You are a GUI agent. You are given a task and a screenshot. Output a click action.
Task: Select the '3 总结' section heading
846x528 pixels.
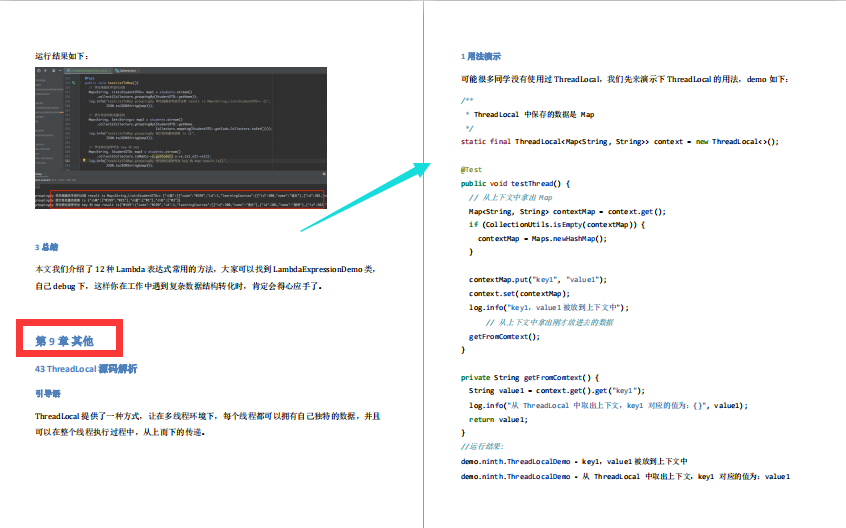point(46,247)
